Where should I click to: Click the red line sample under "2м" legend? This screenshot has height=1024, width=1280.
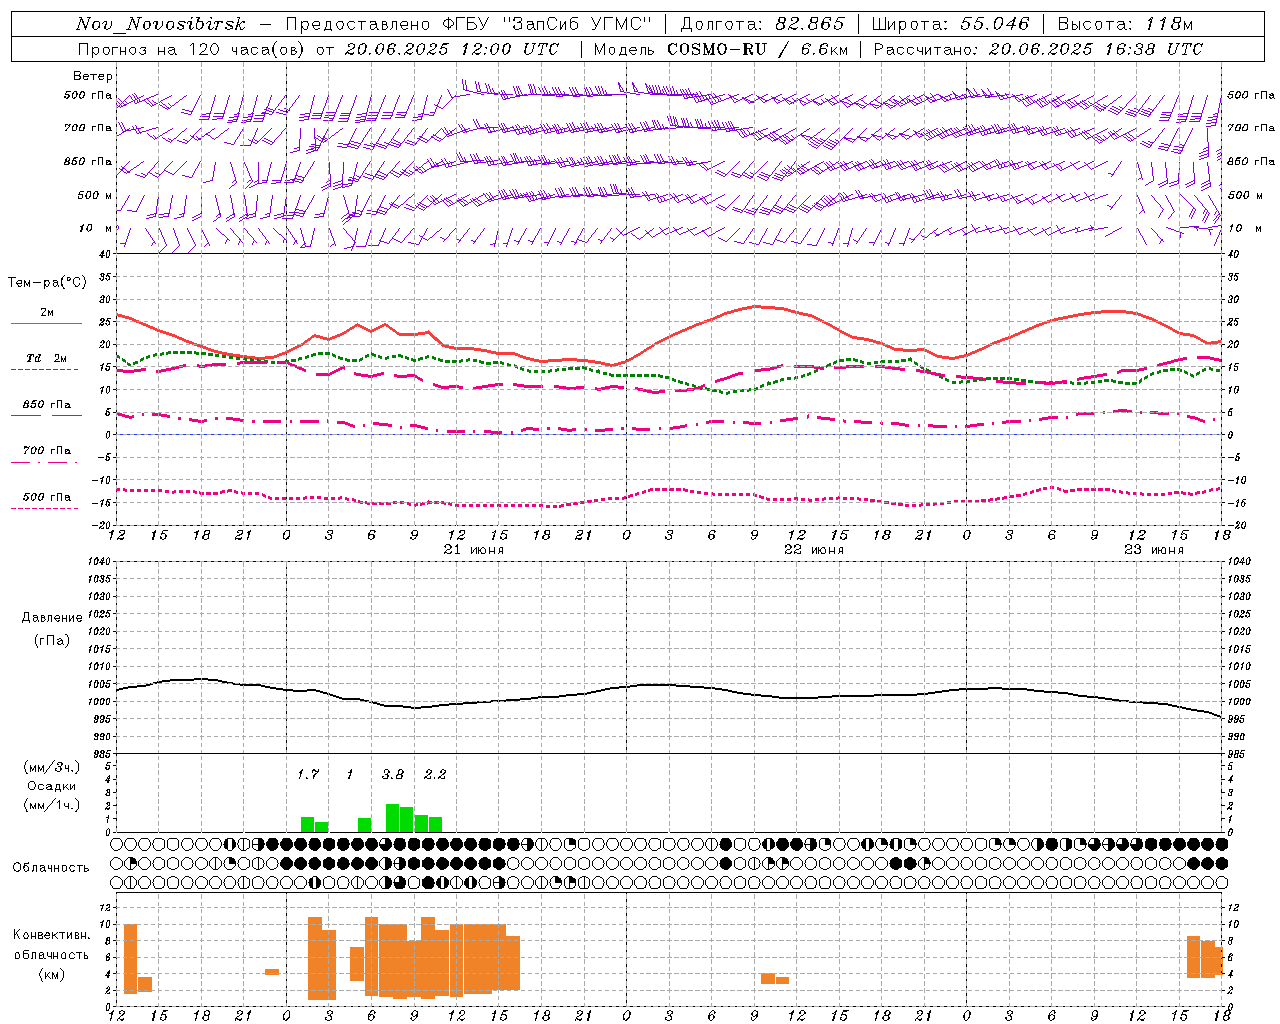pyautogui.click(x=46, y=323)
